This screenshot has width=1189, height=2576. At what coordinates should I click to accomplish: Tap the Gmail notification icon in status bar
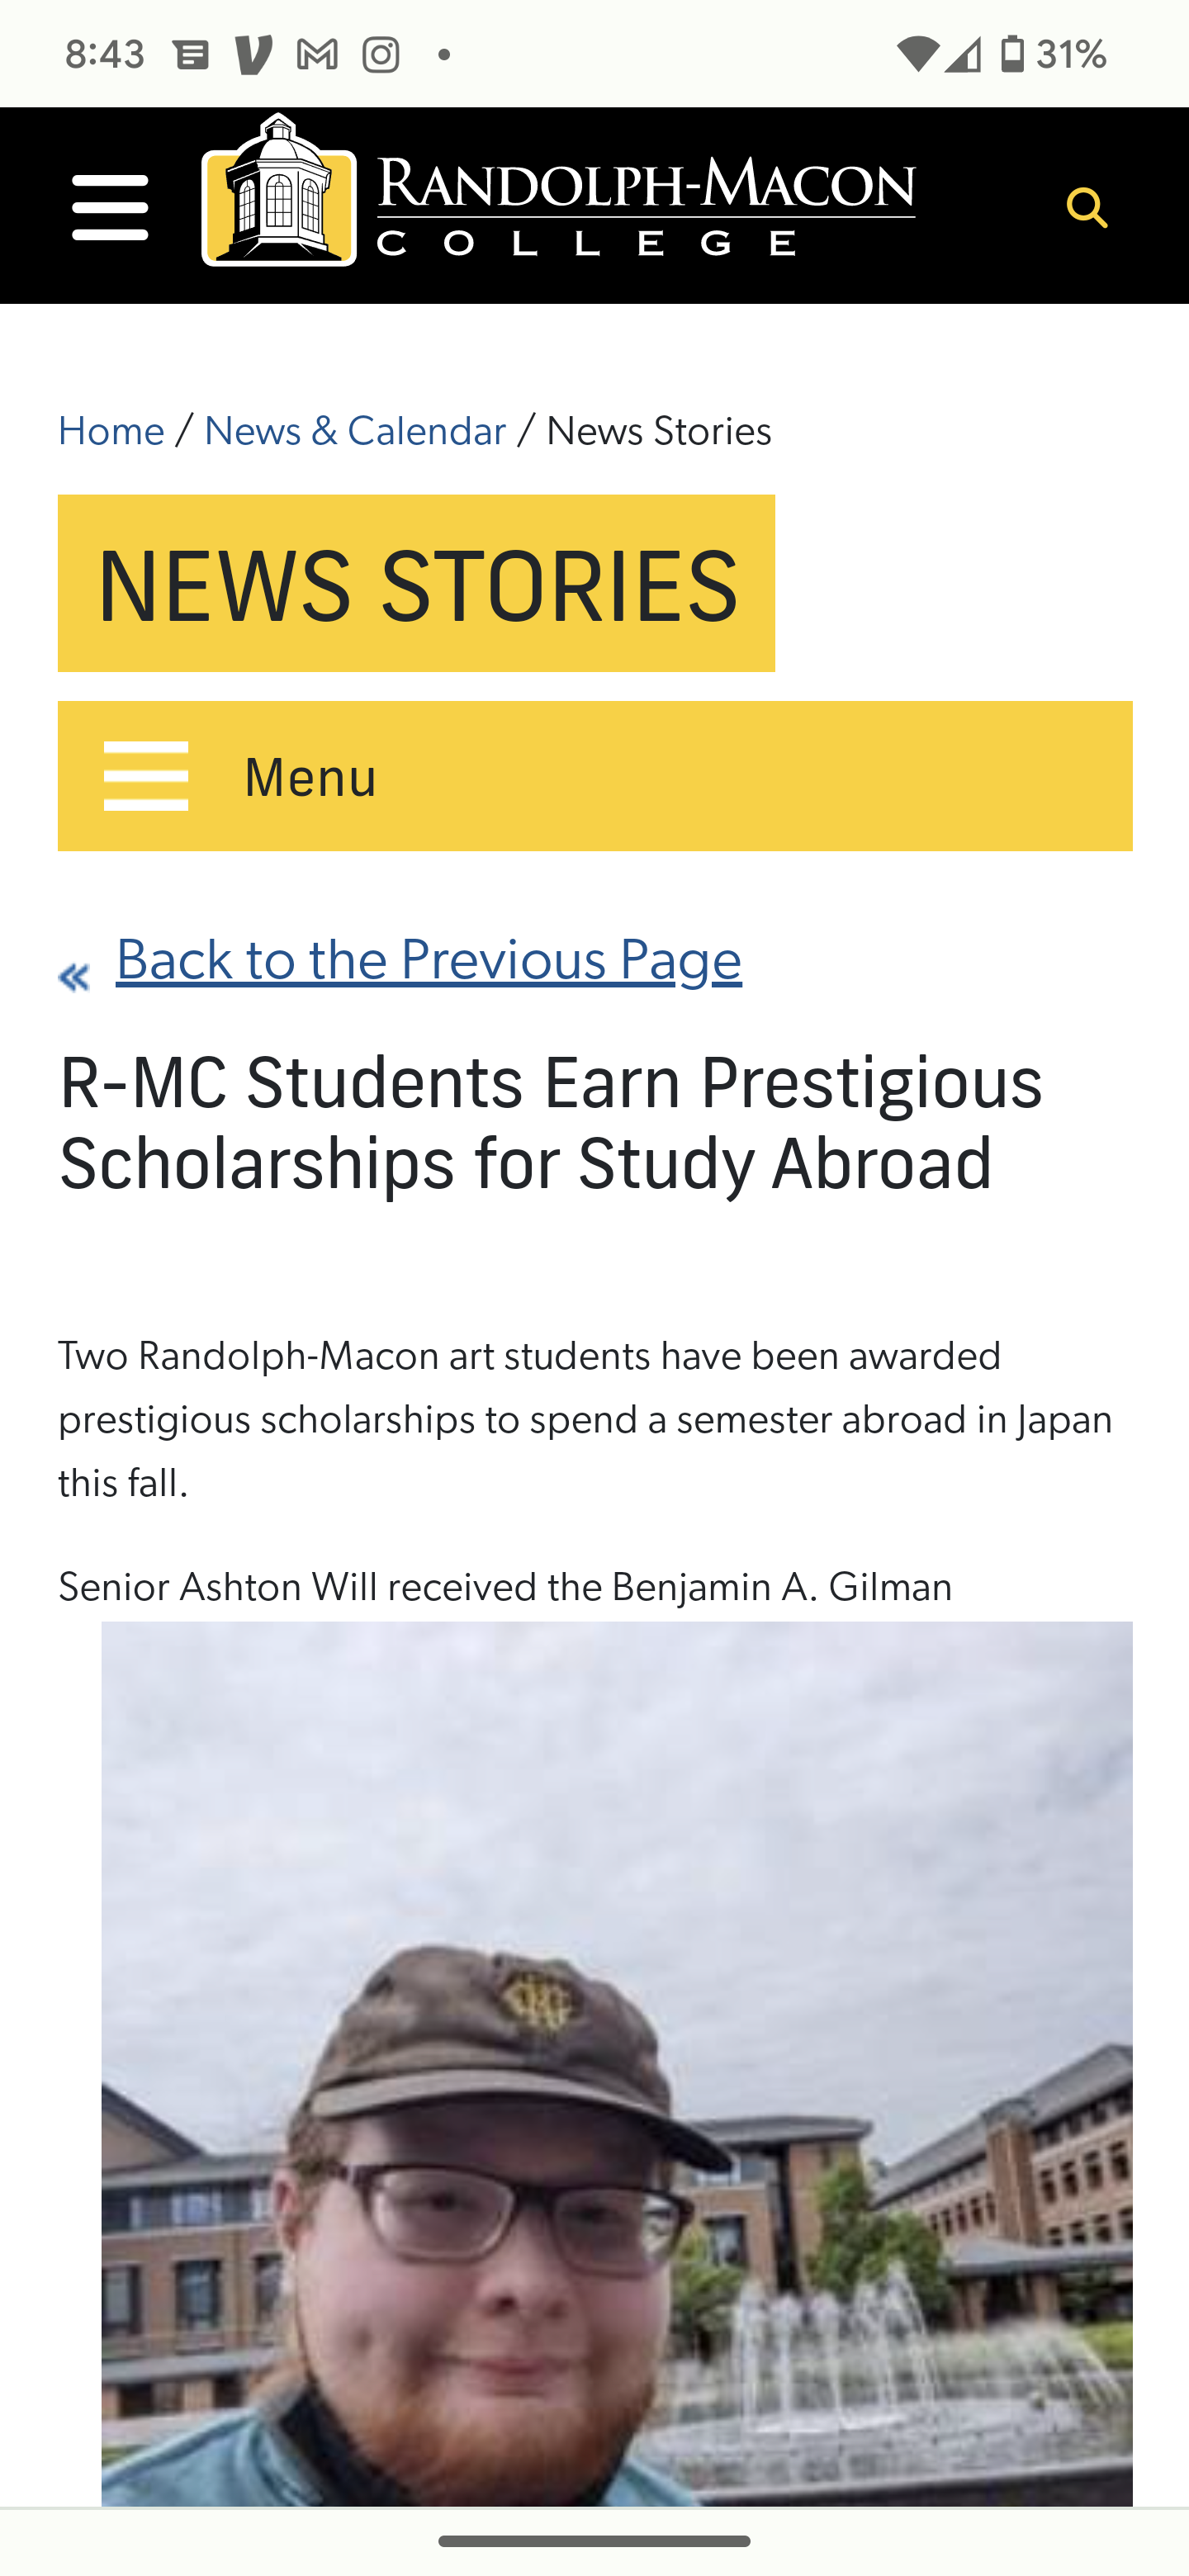click(x=317, y=54)
